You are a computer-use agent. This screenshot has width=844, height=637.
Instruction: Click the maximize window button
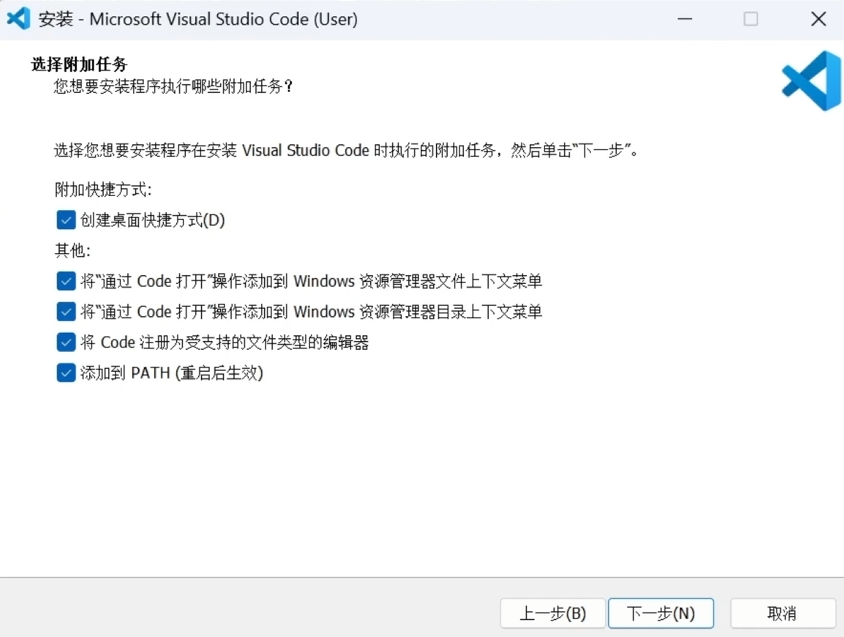(751, 19)
